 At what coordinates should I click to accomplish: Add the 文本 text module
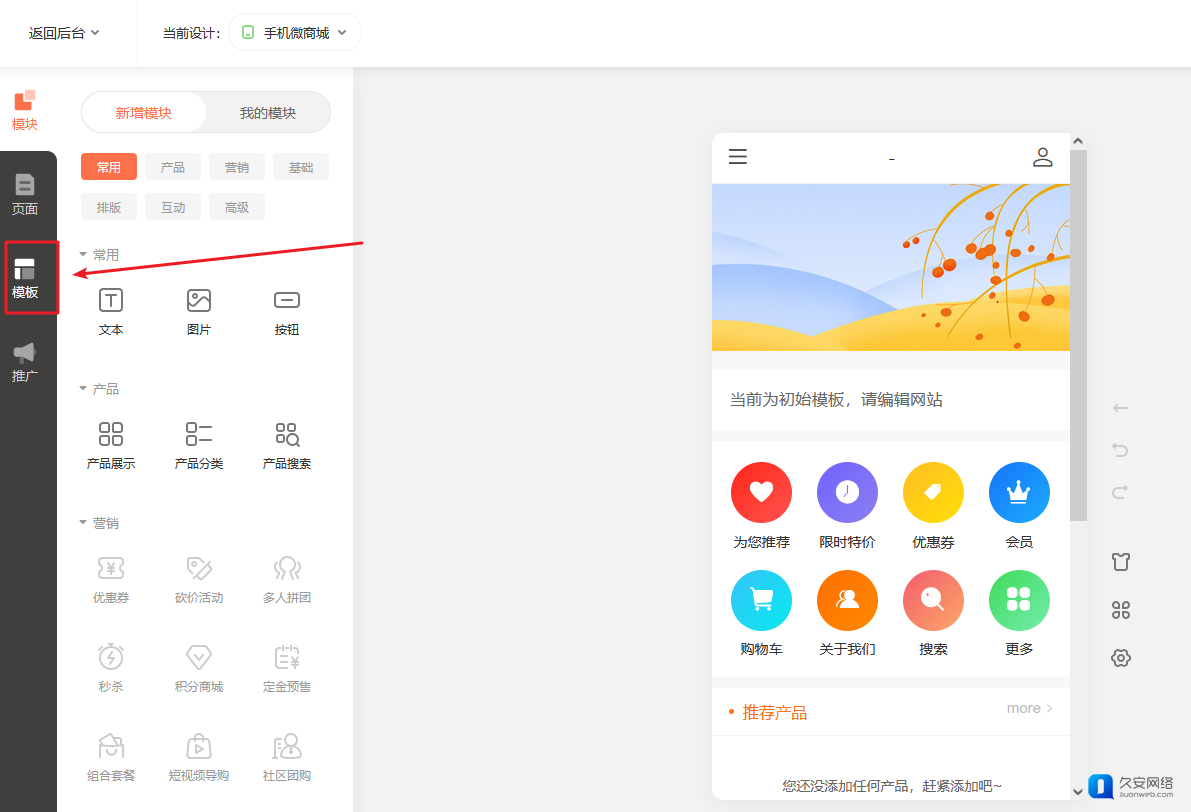click(111, 311)
